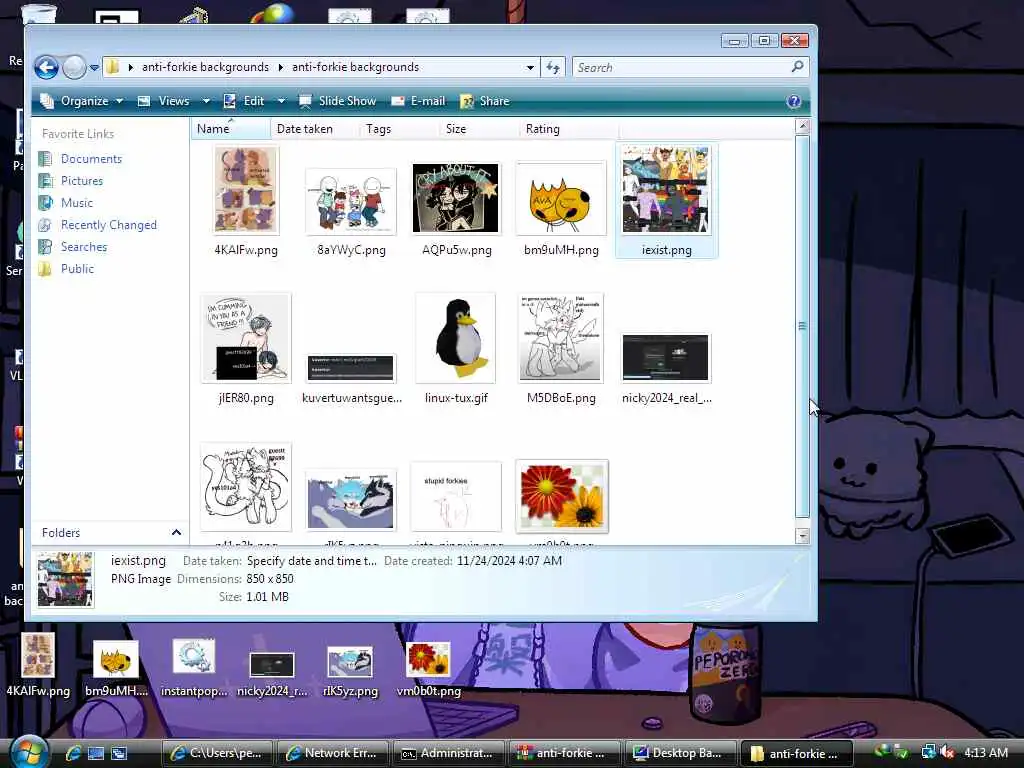Click 'Specify date and time t...' field
The image size is (1024, 768).
pyautogui.click(x=312, y=561)
